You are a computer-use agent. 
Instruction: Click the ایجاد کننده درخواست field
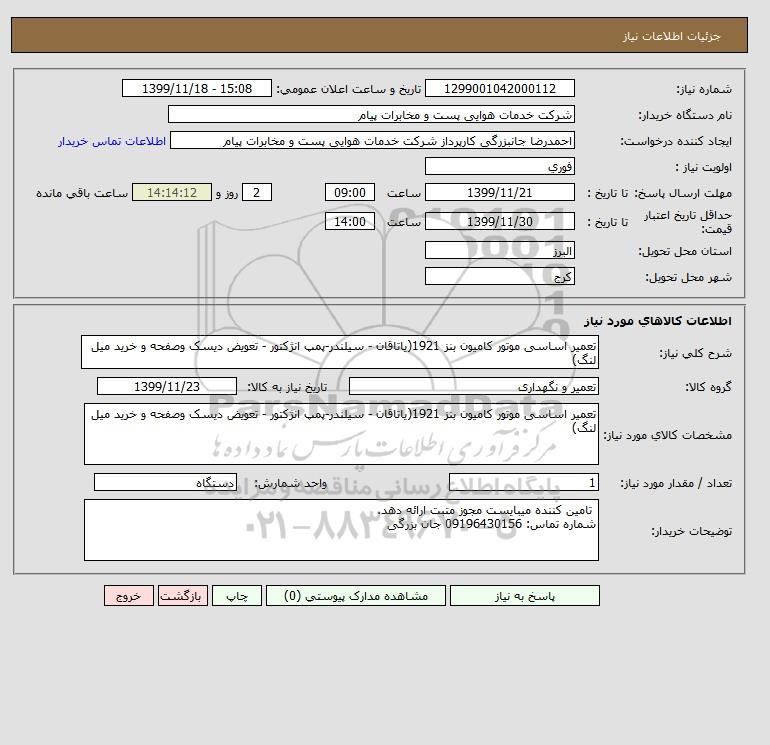point(372,140)
